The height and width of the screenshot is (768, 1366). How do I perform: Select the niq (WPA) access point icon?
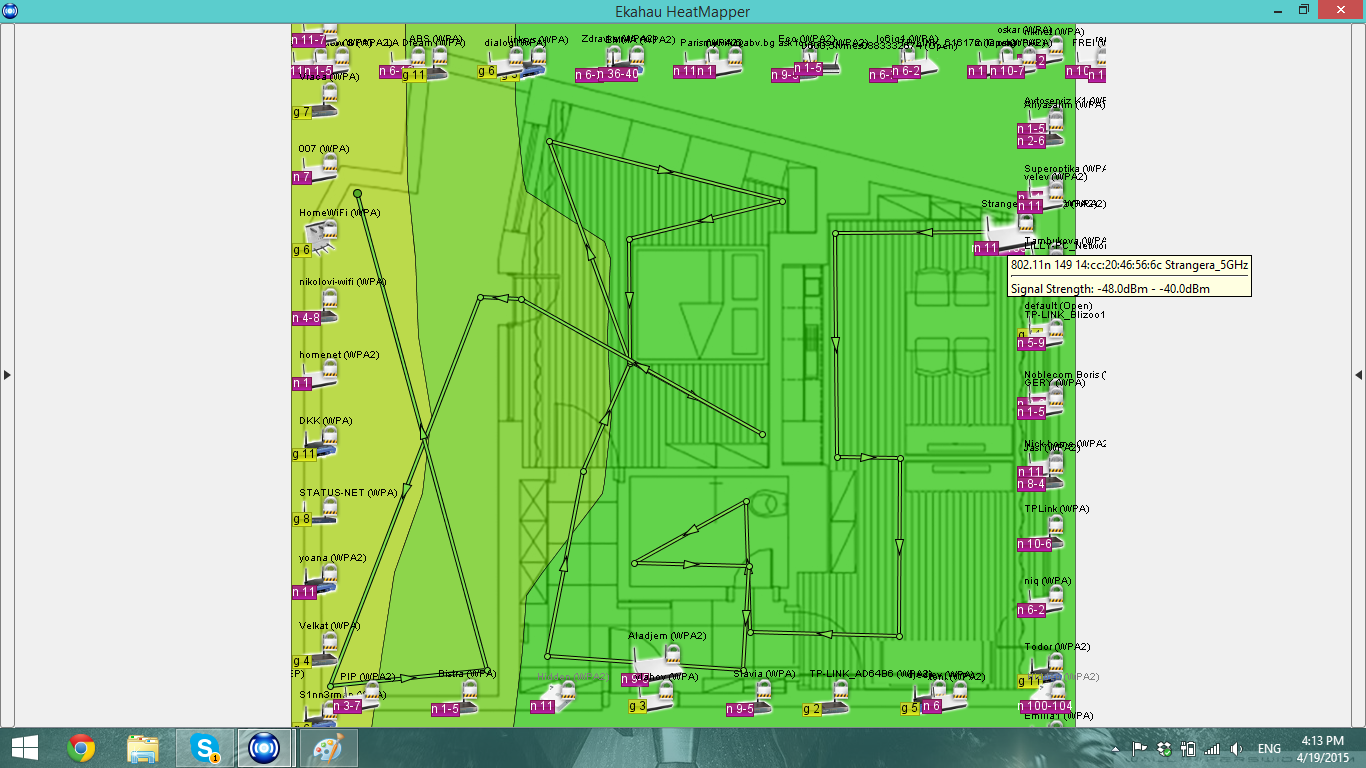[1046, 602]
